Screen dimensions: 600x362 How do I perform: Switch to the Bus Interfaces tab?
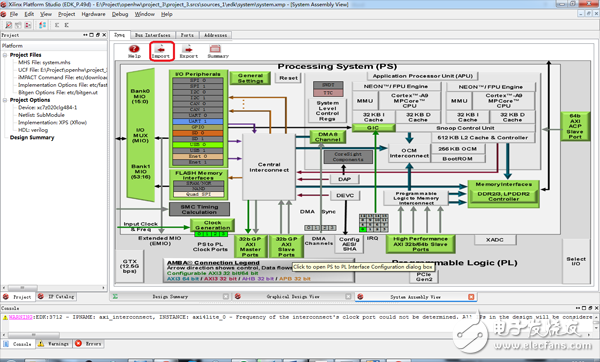(x=152, y=35)
